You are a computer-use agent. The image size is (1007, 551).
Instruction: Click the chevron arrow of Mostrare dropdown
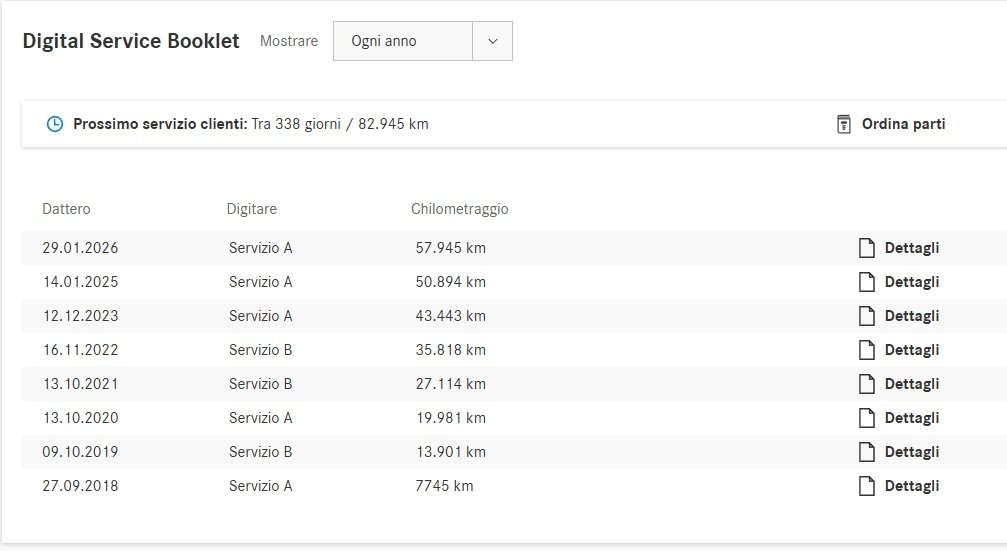(492, 41)
